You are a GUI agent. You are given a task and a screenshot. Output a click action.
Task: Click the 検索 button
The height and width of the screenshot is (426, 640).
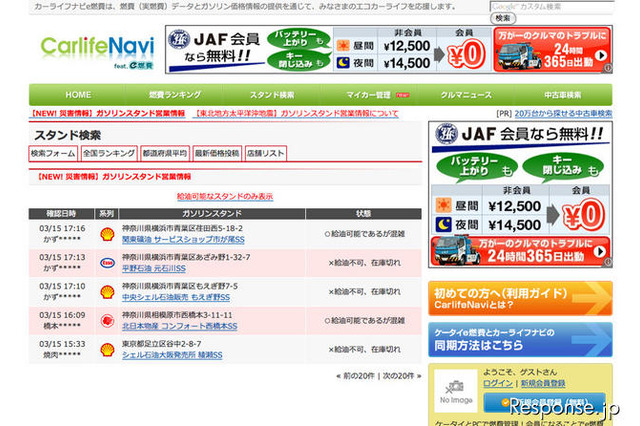point(503,18)
